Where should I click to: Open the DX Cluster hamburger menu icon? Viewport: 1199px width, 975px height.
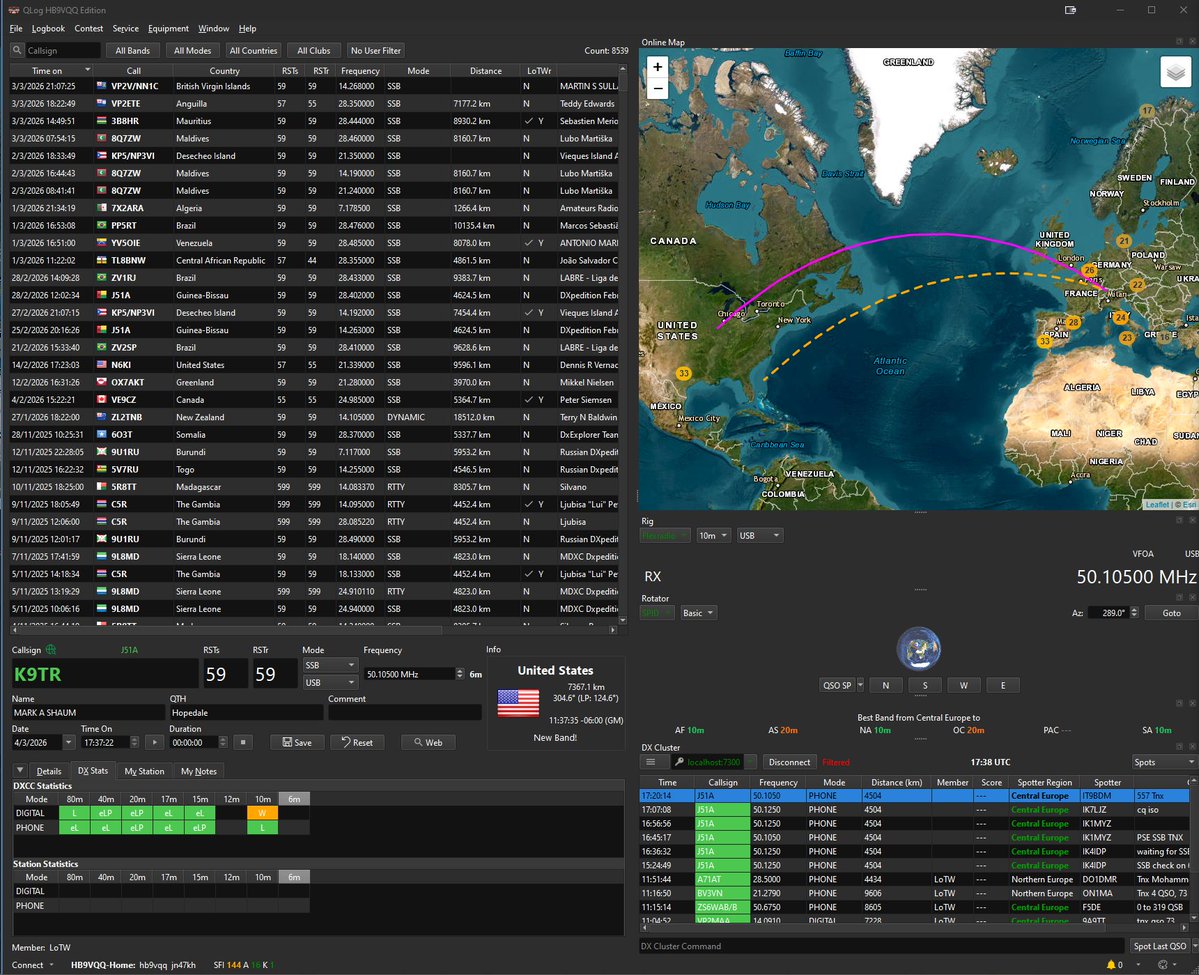click(x=651, y=762)
